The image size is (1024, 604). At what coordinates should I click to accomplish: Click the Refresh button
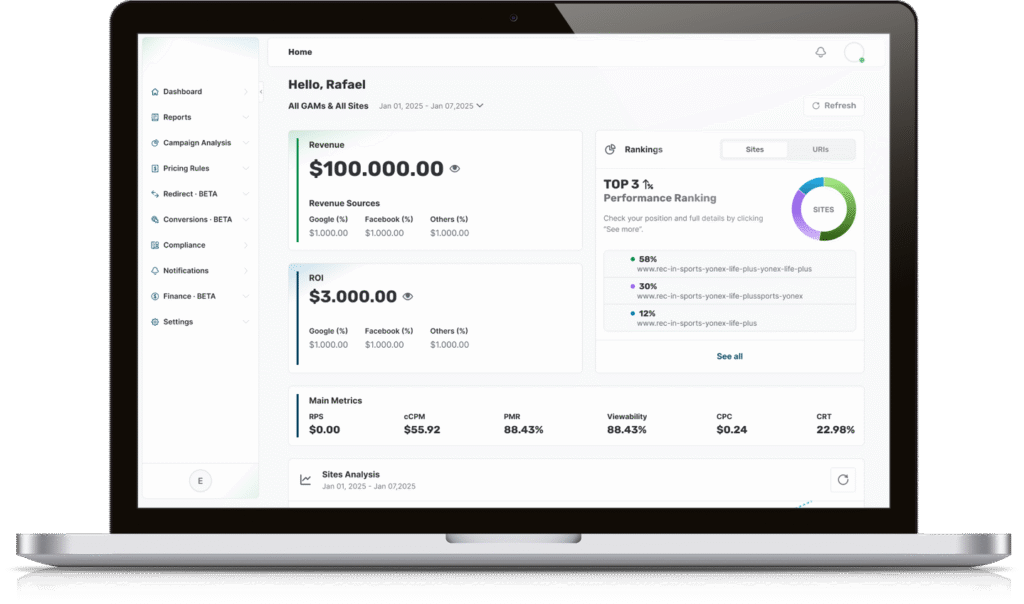tap(834, 105)
